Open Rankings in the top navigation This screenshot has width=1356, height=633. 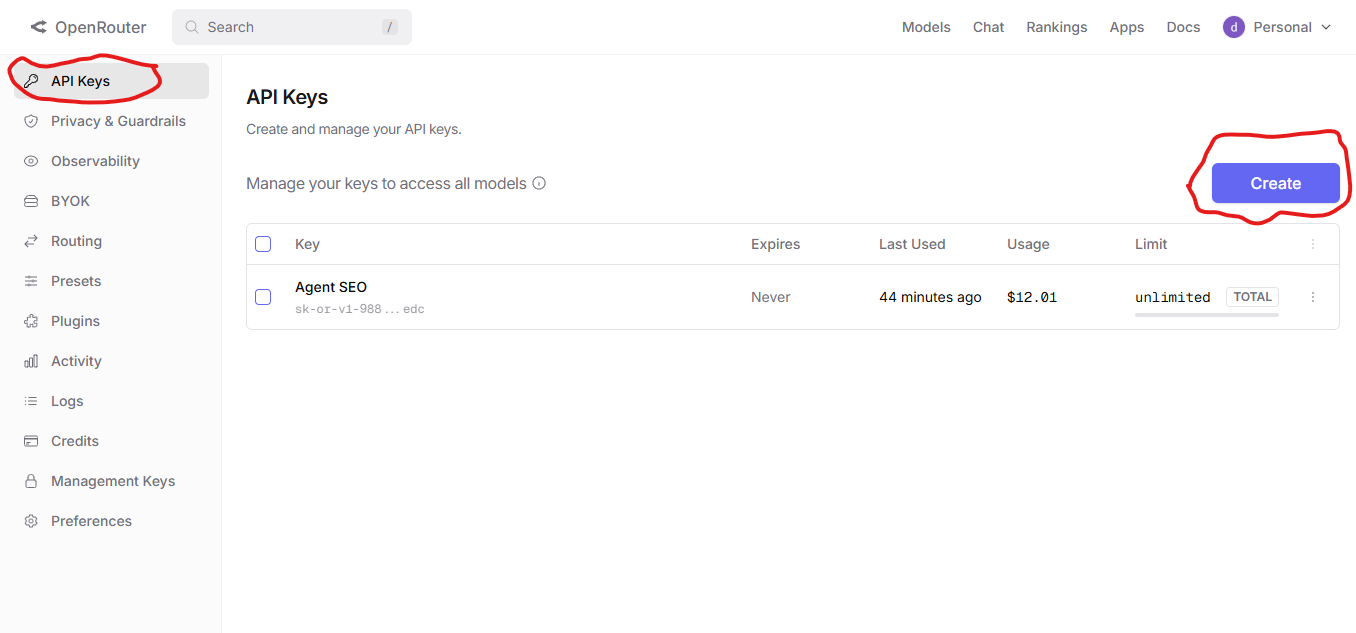(1056, 27)
